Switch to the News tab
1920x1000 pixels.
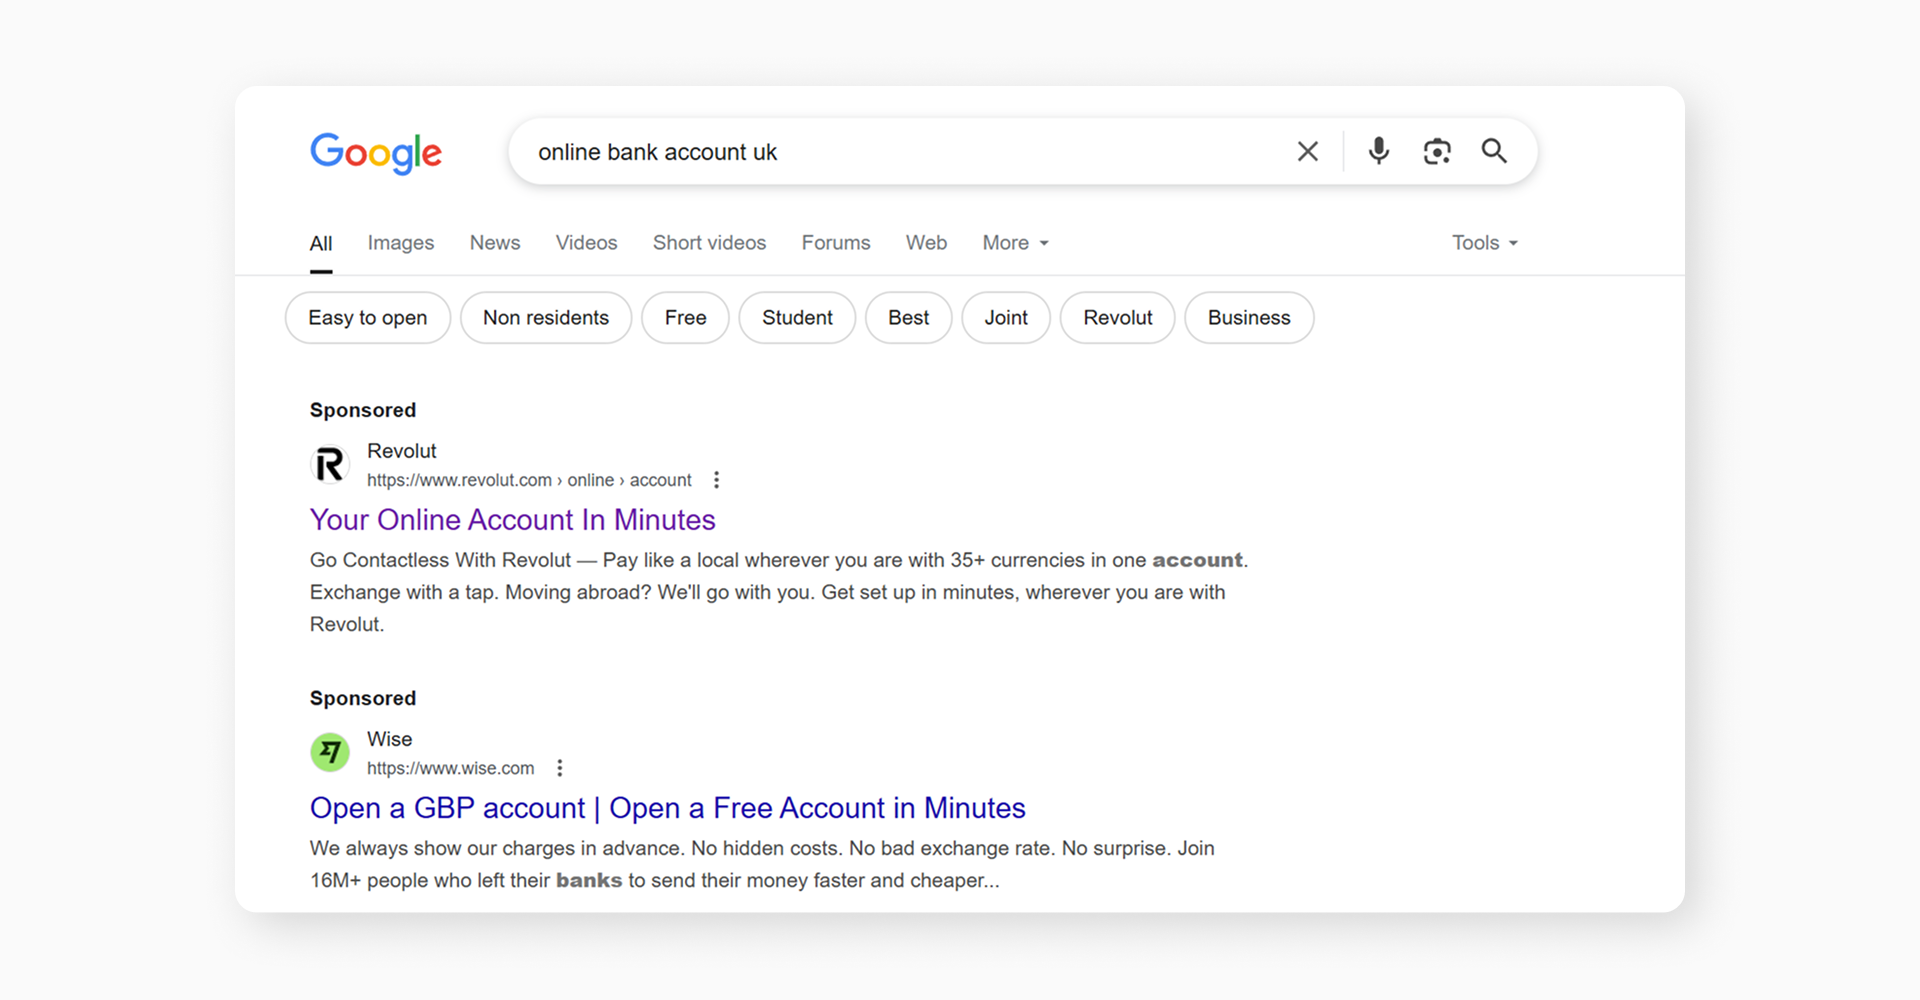pos(495,243)
